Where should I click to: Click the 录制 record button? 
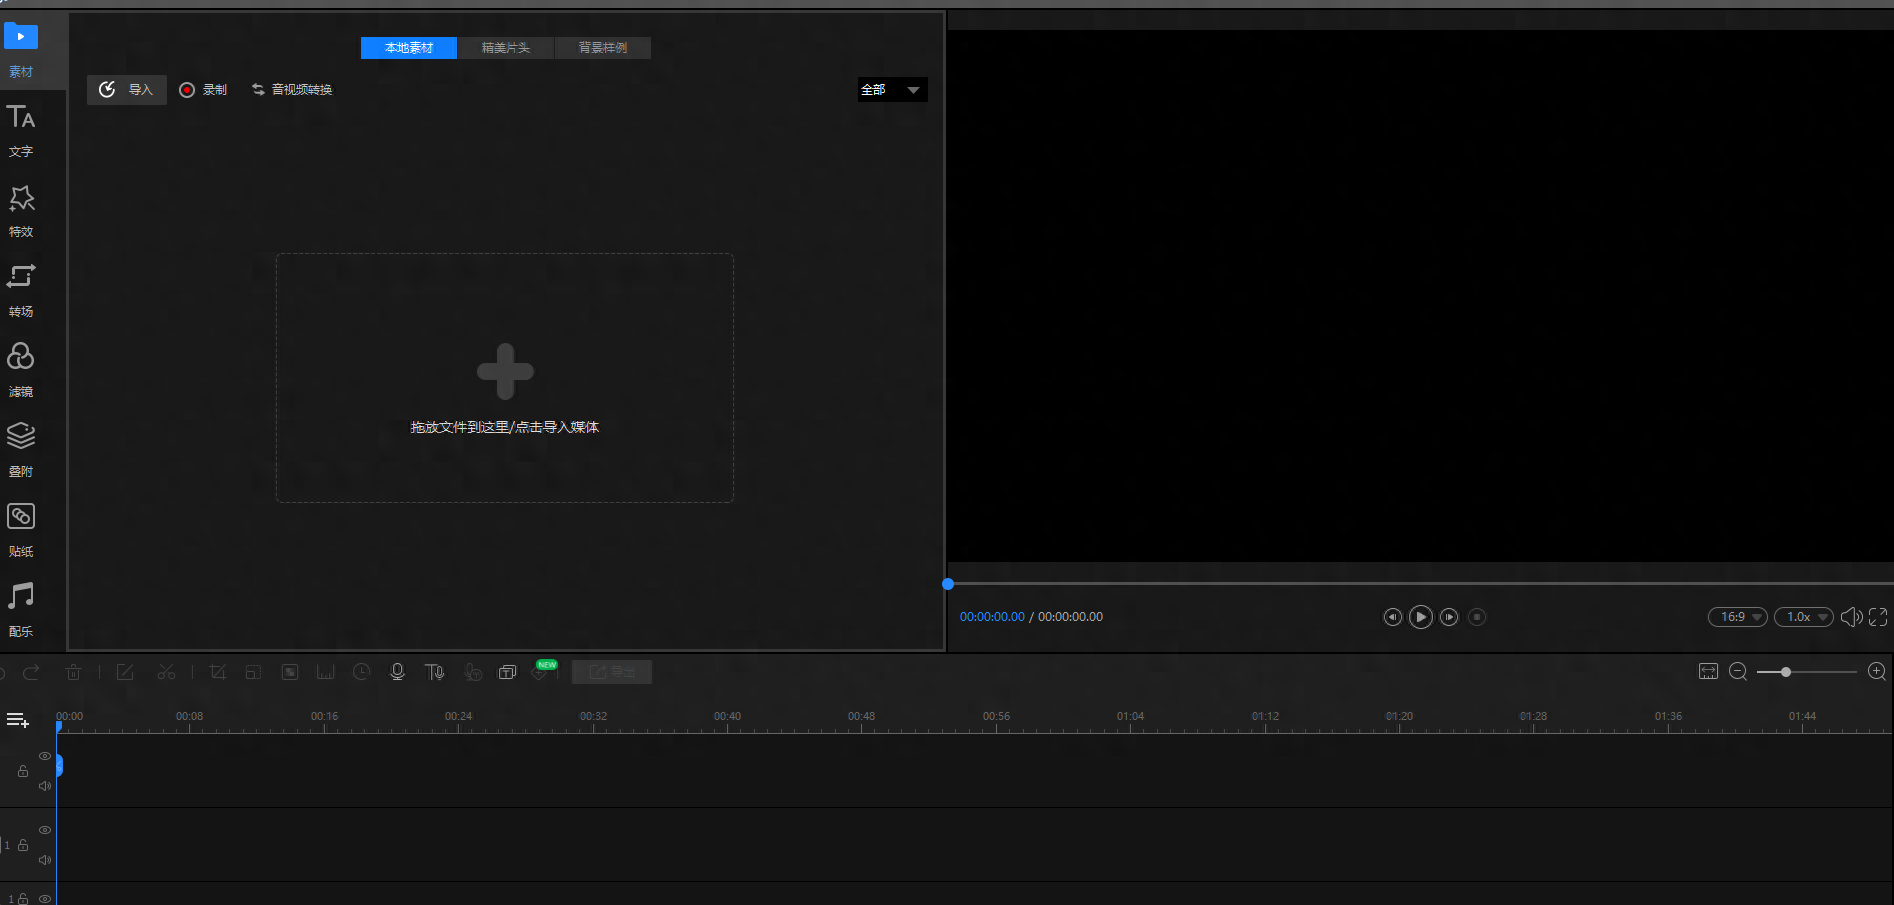(203, 90)
